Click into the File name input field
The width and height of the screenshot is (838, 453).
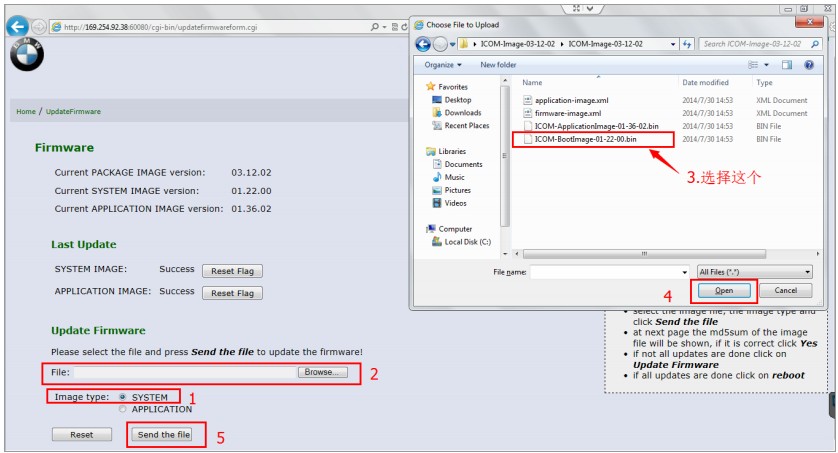[x=605, y=272]
